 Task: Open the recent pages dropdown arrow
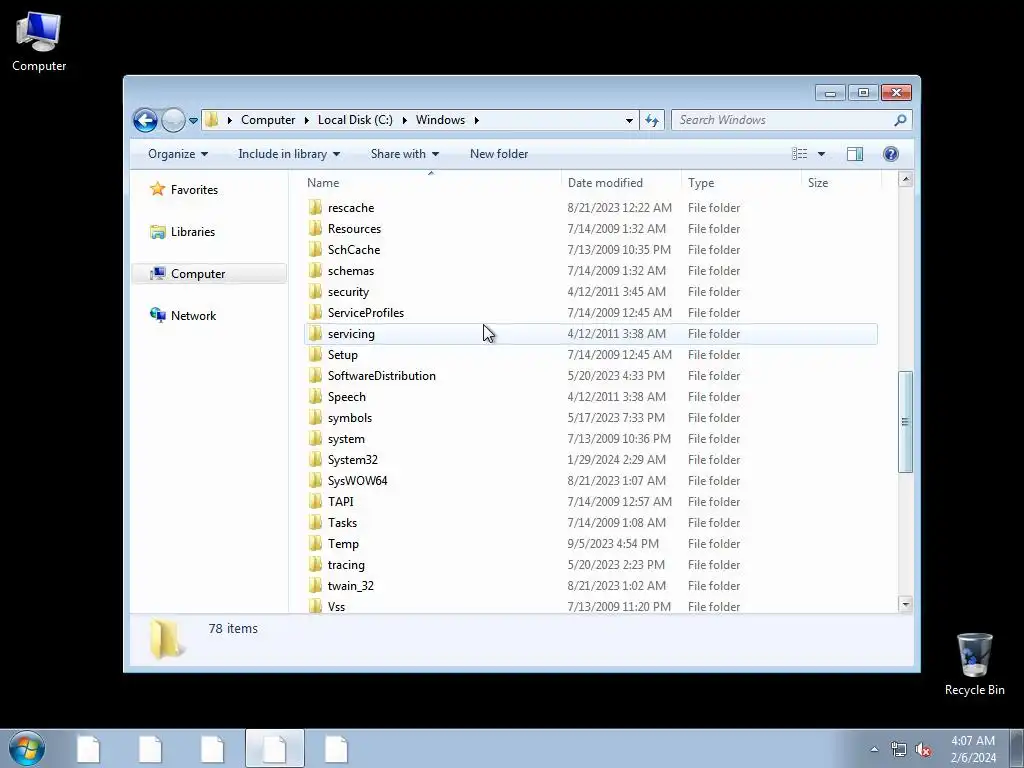[193, 121]
